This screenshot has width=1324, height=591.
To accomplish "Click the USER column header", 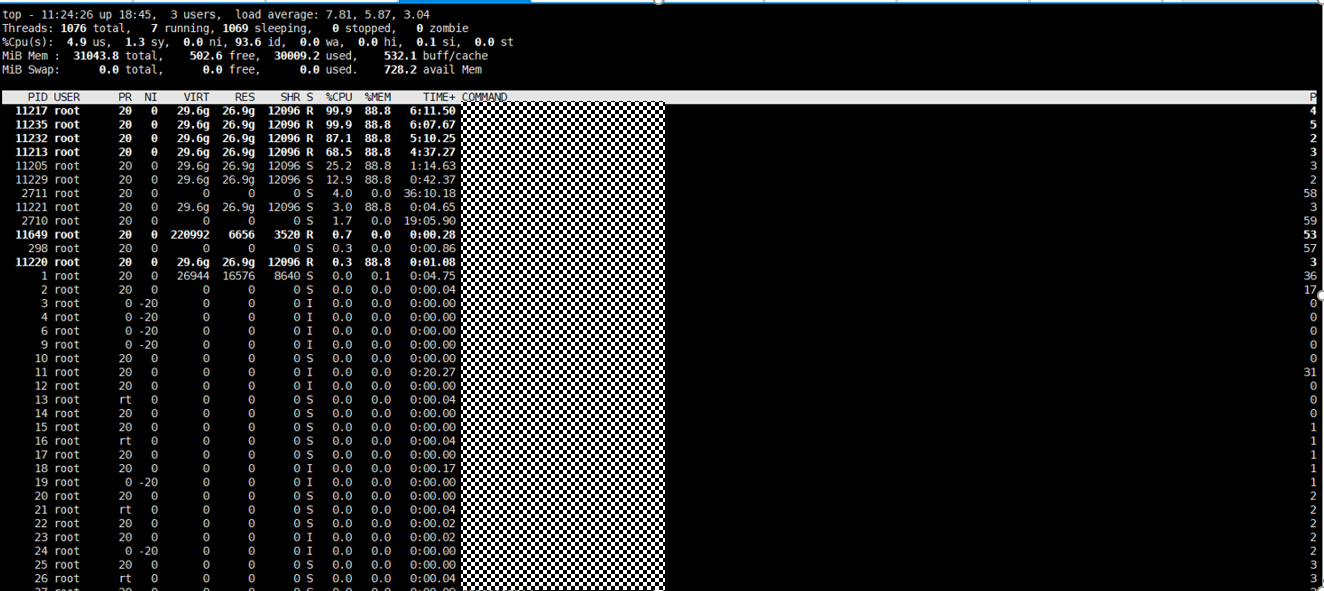I will pos(67,97).
